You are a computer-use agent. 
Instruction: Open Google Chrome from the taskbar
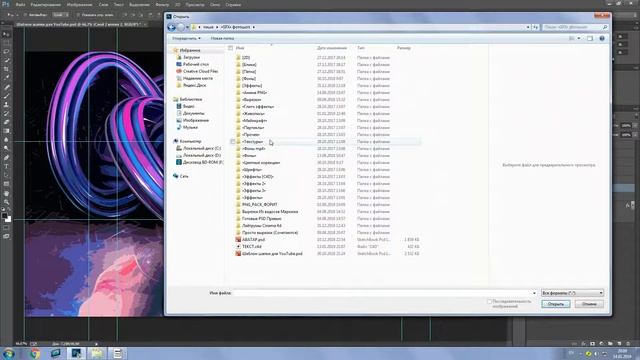point(35,353)
